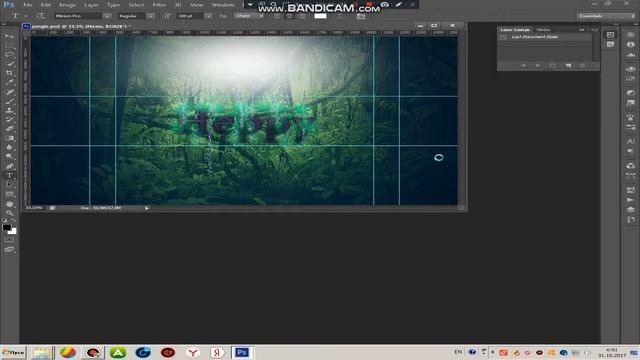
Task: Select the Move tool
Action: coord(9,36)
